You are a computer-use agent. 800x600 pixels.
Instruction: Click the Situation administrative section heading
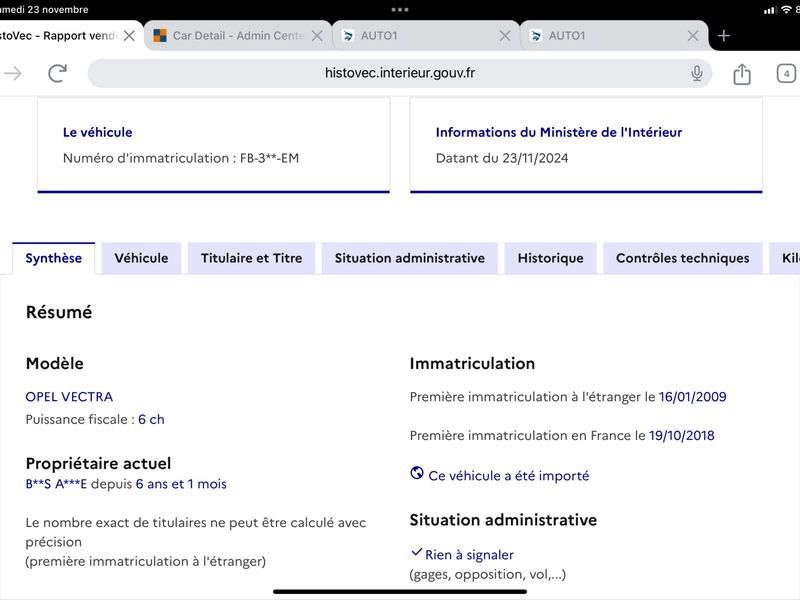[503, 520]
